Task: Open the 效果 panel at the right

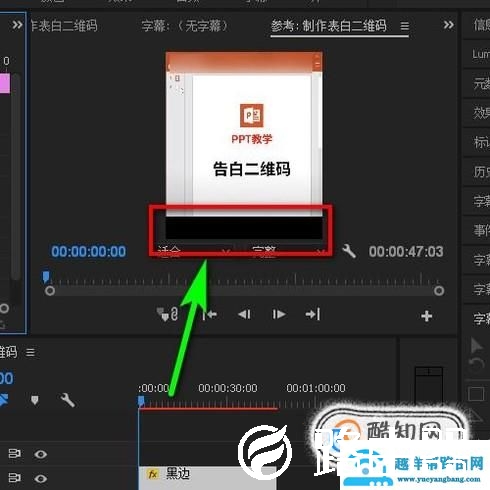Action: click(x=481, y=113)
